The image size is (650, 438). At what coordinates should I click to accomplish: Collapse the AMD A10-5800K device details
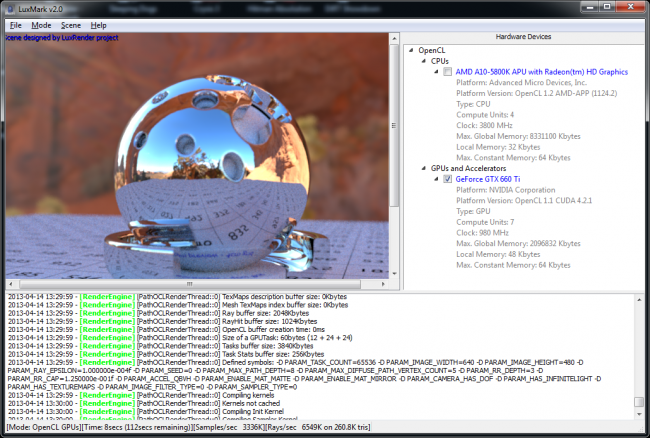pos(436,72)
